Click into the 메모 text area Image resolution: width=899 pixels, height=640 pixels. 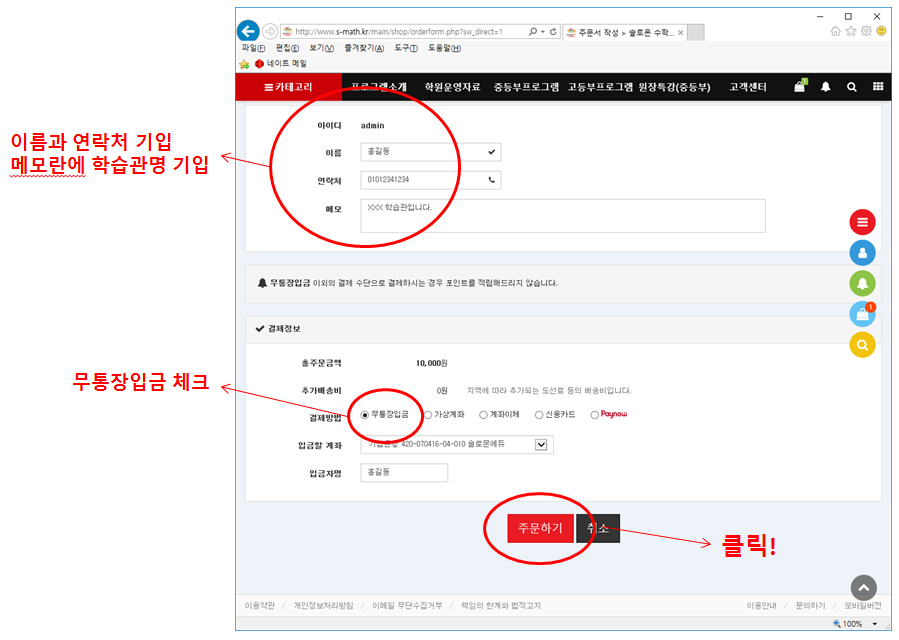[562, 215]
